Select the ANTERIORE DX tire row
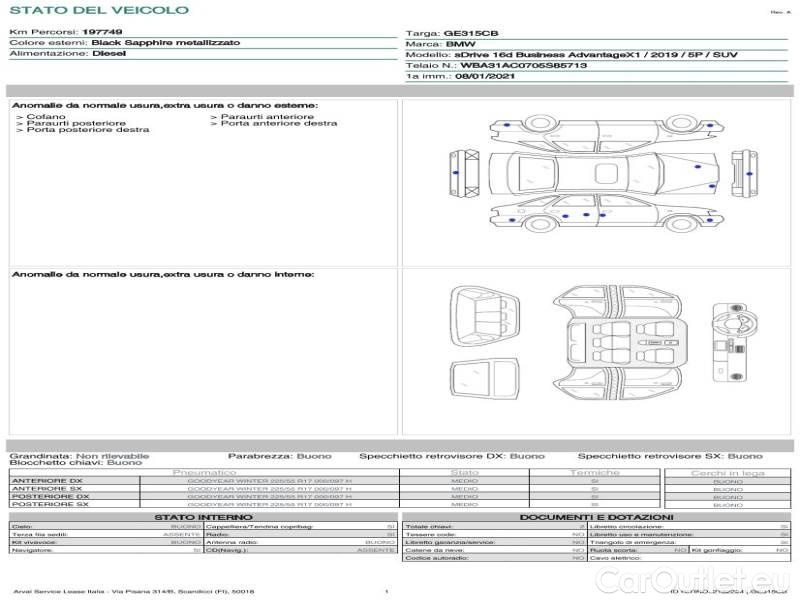This screenshot has width=800, height=600. click(x=200, y=481)
